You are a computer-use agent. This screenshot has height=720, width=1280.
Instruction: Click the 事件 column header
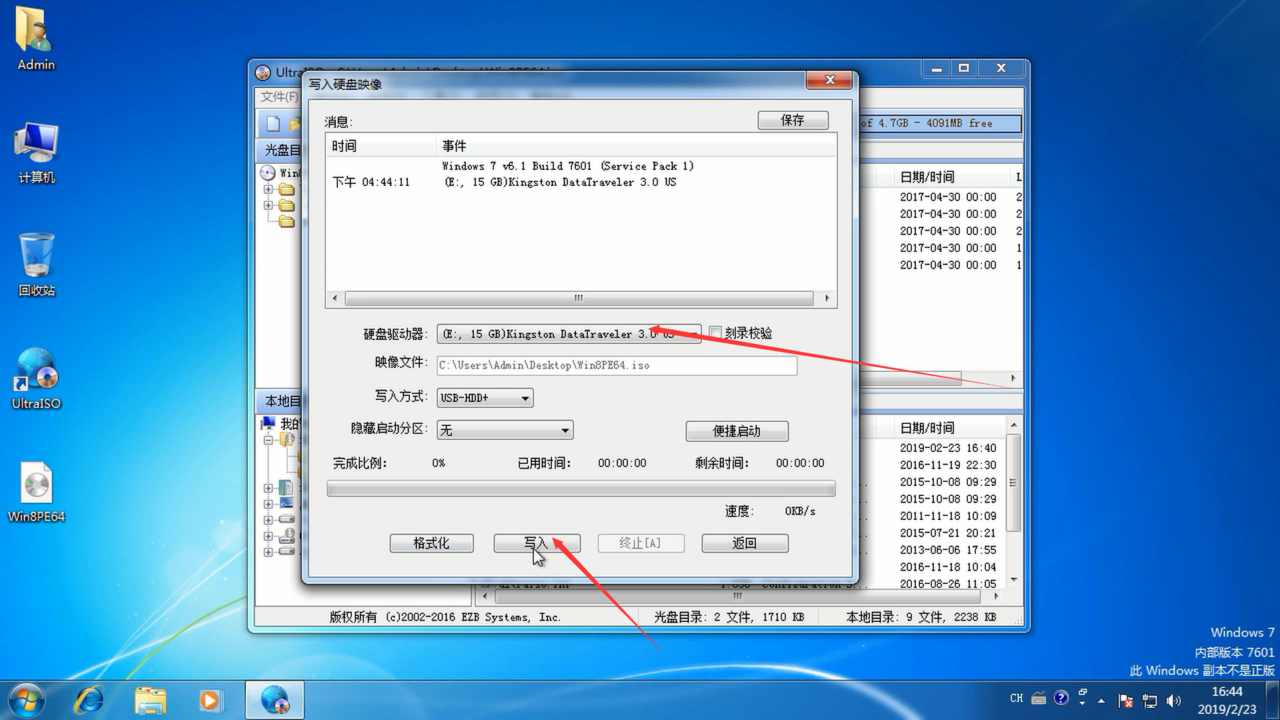(x=636, y=146)
